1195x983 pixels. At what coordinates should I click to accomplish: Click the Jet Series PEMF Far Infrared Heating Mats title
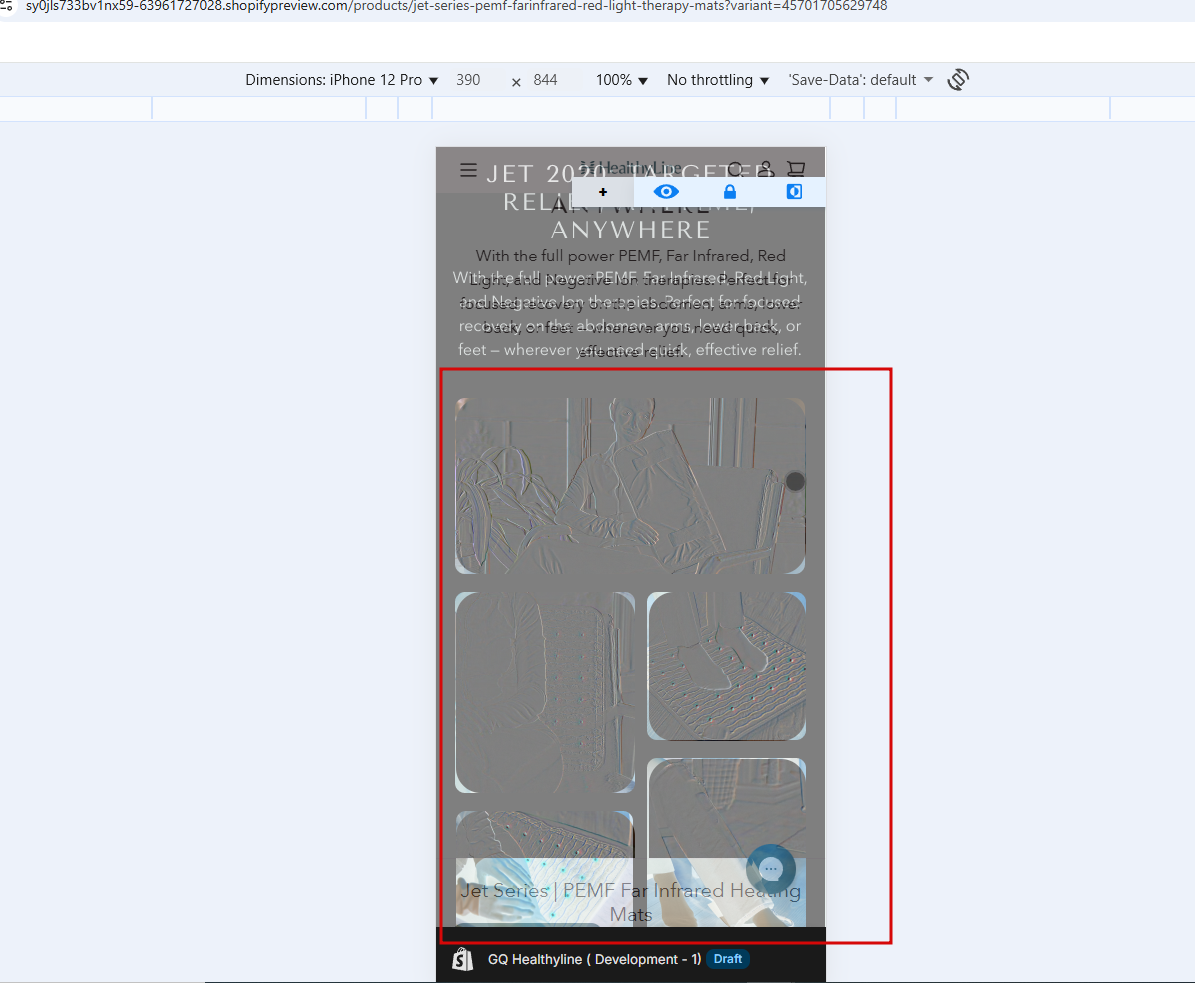tap(630, 902)
